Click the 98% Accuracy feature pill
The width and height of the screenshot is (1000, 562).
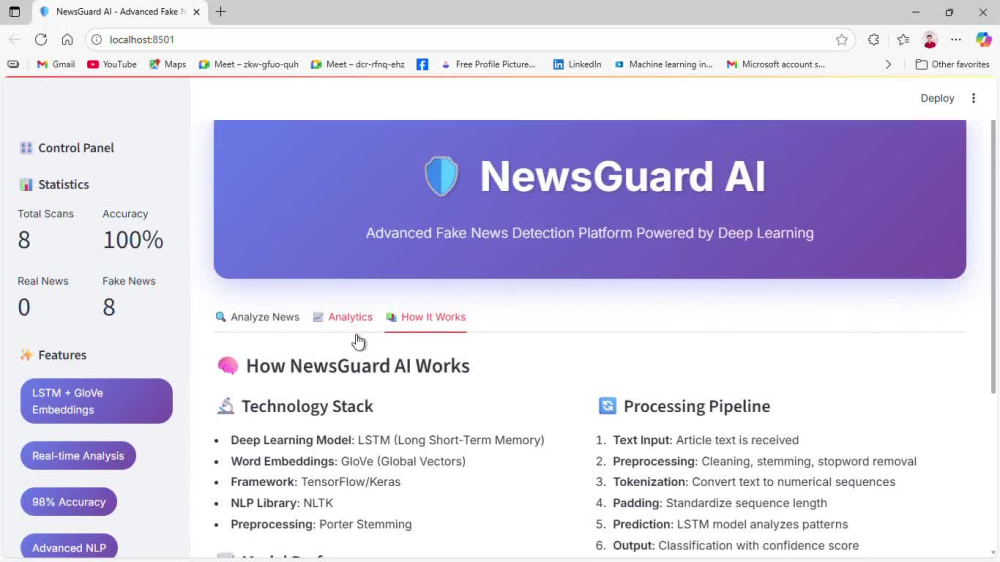point(68,502)
